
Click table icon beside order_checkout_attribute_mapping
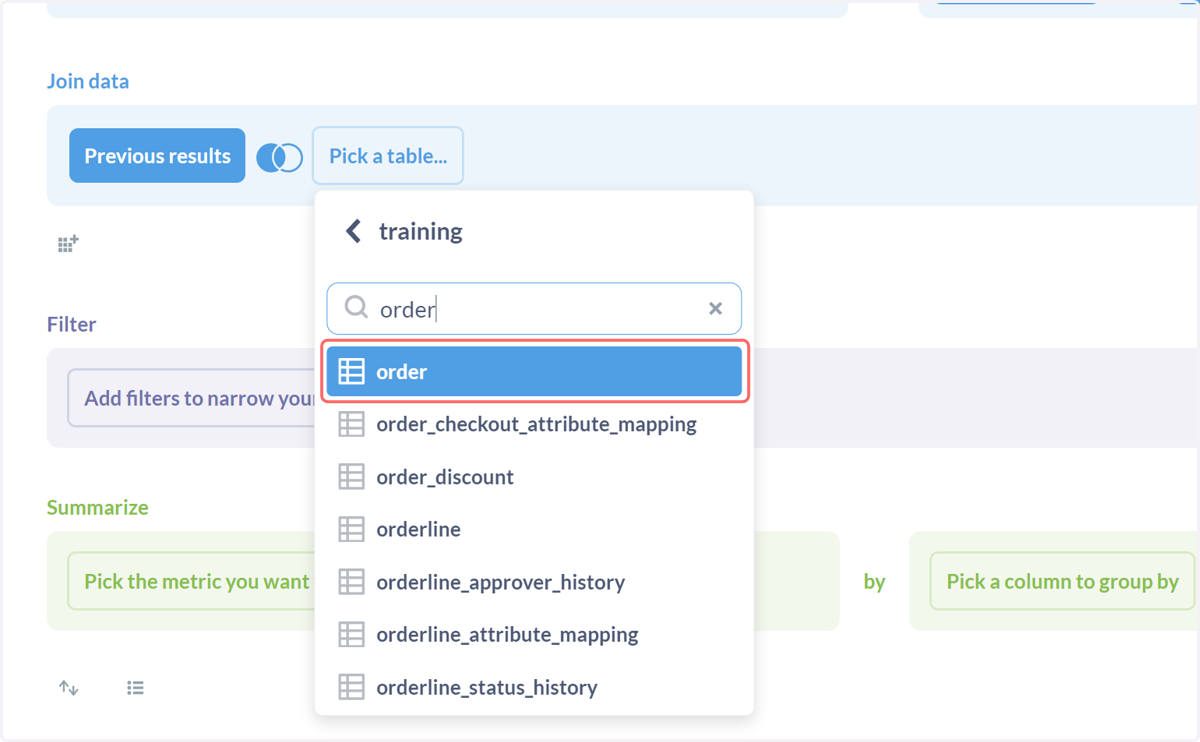point(351,424)
